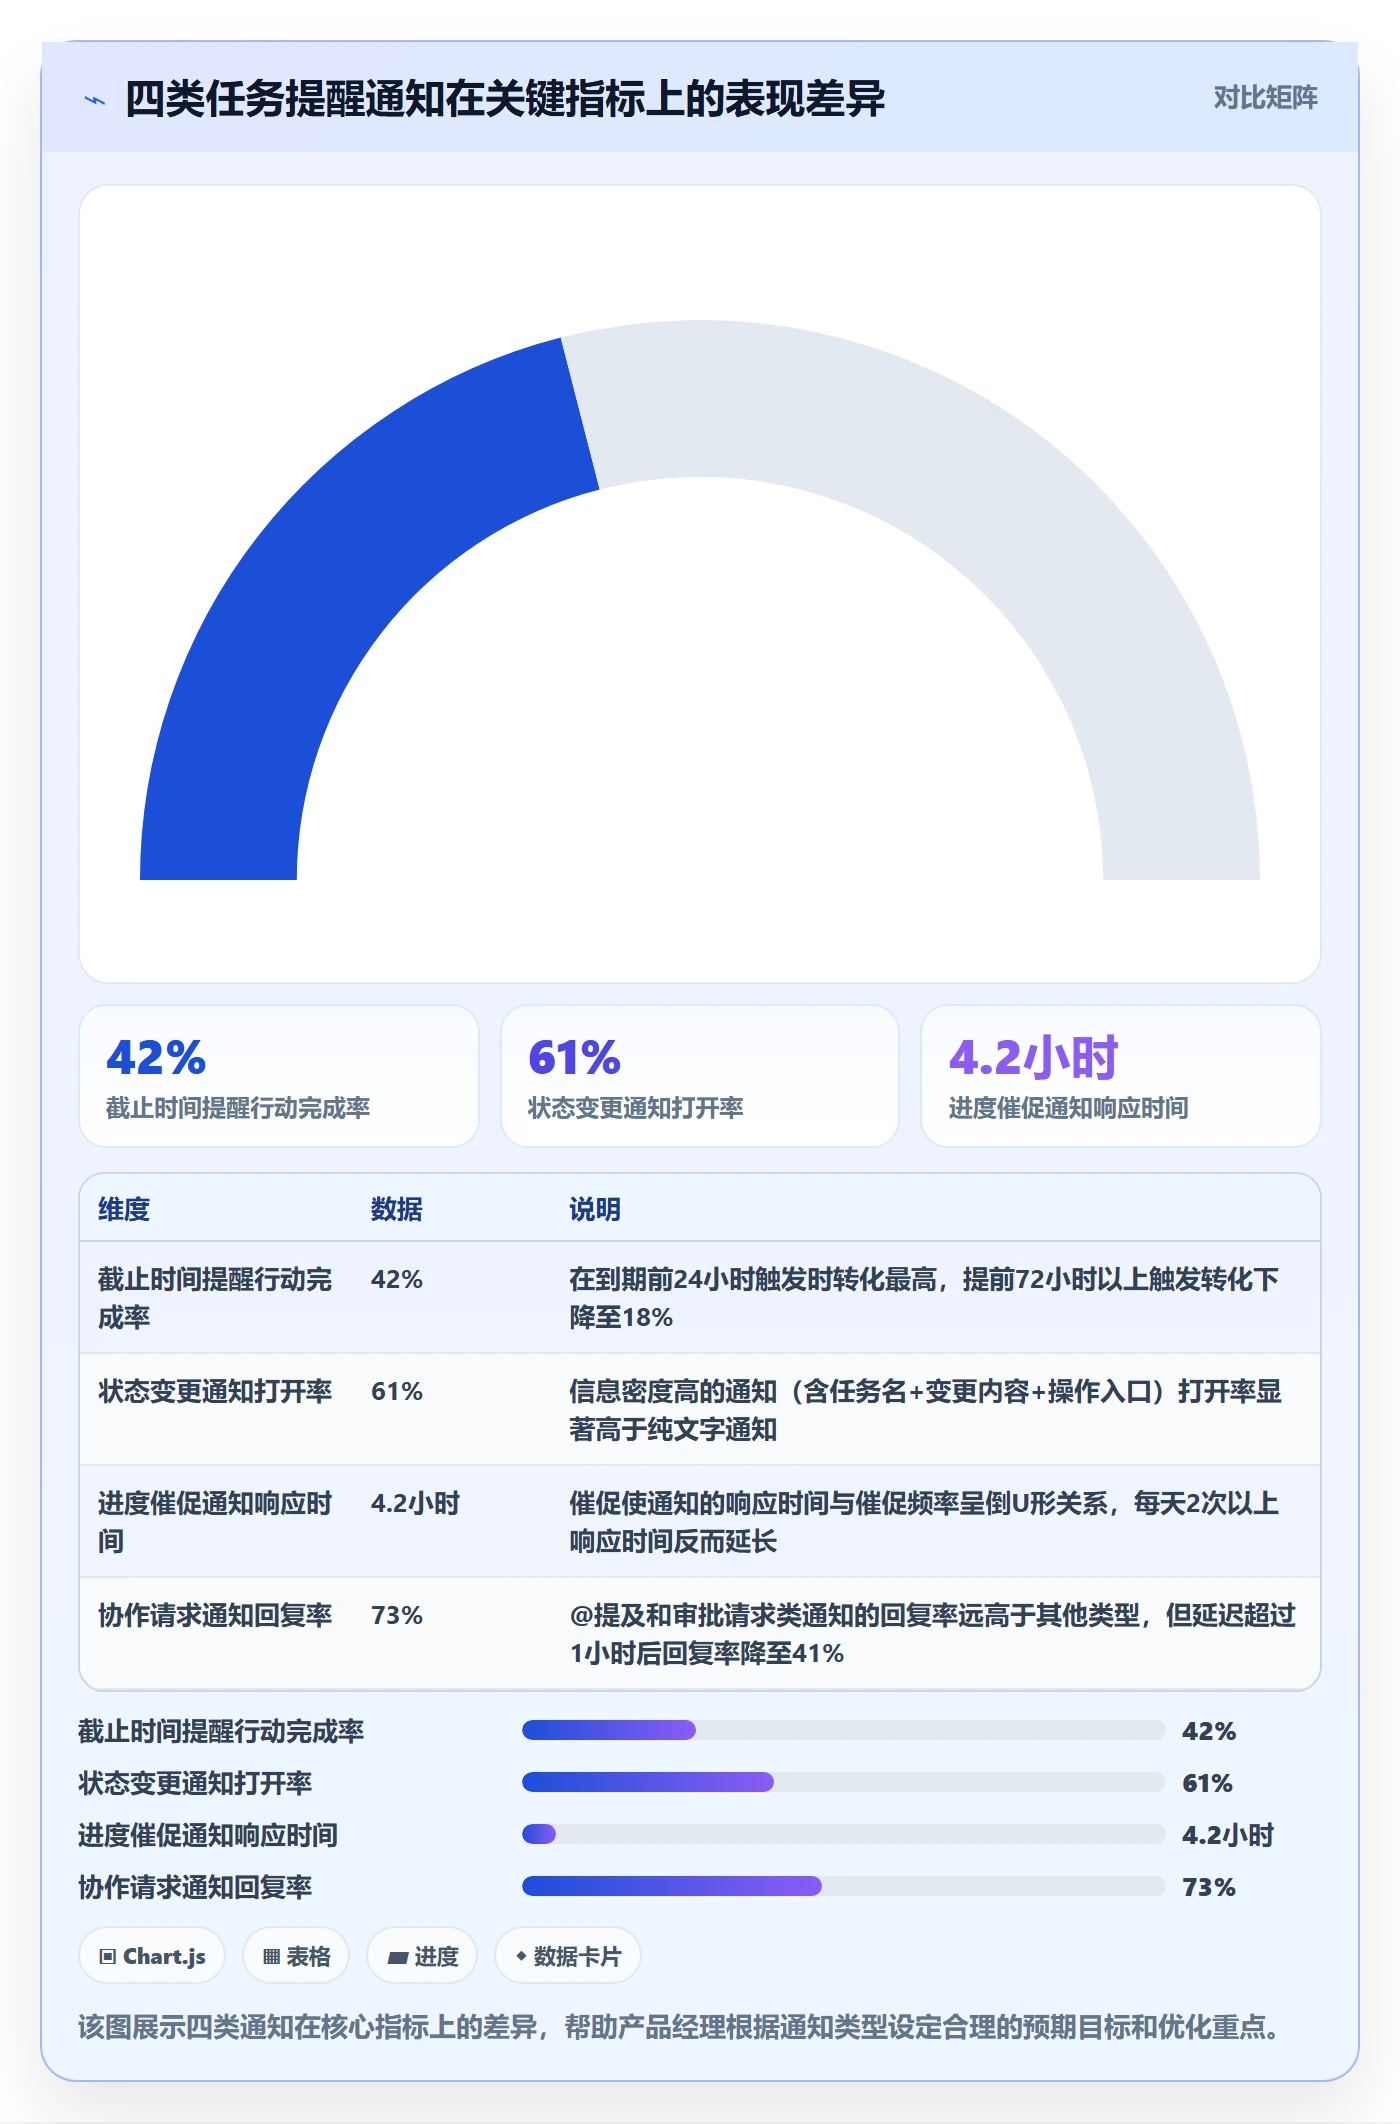Click progress bar for 进度催促通知响应时间
The image size is (1400, 2124).
pyautogui.click(x=843, y=1834)
